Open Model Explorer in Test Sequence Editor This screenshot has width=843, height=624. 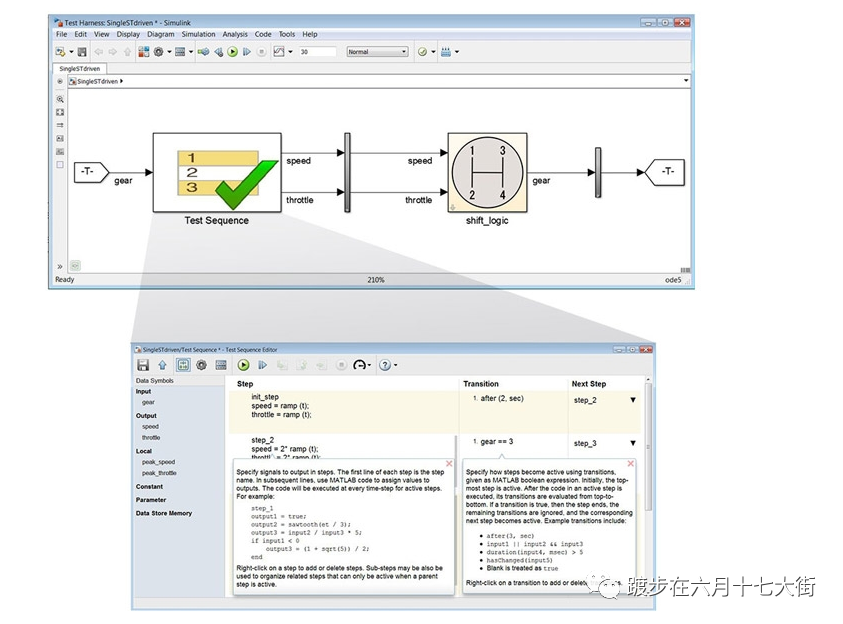(x=221, y=365)
